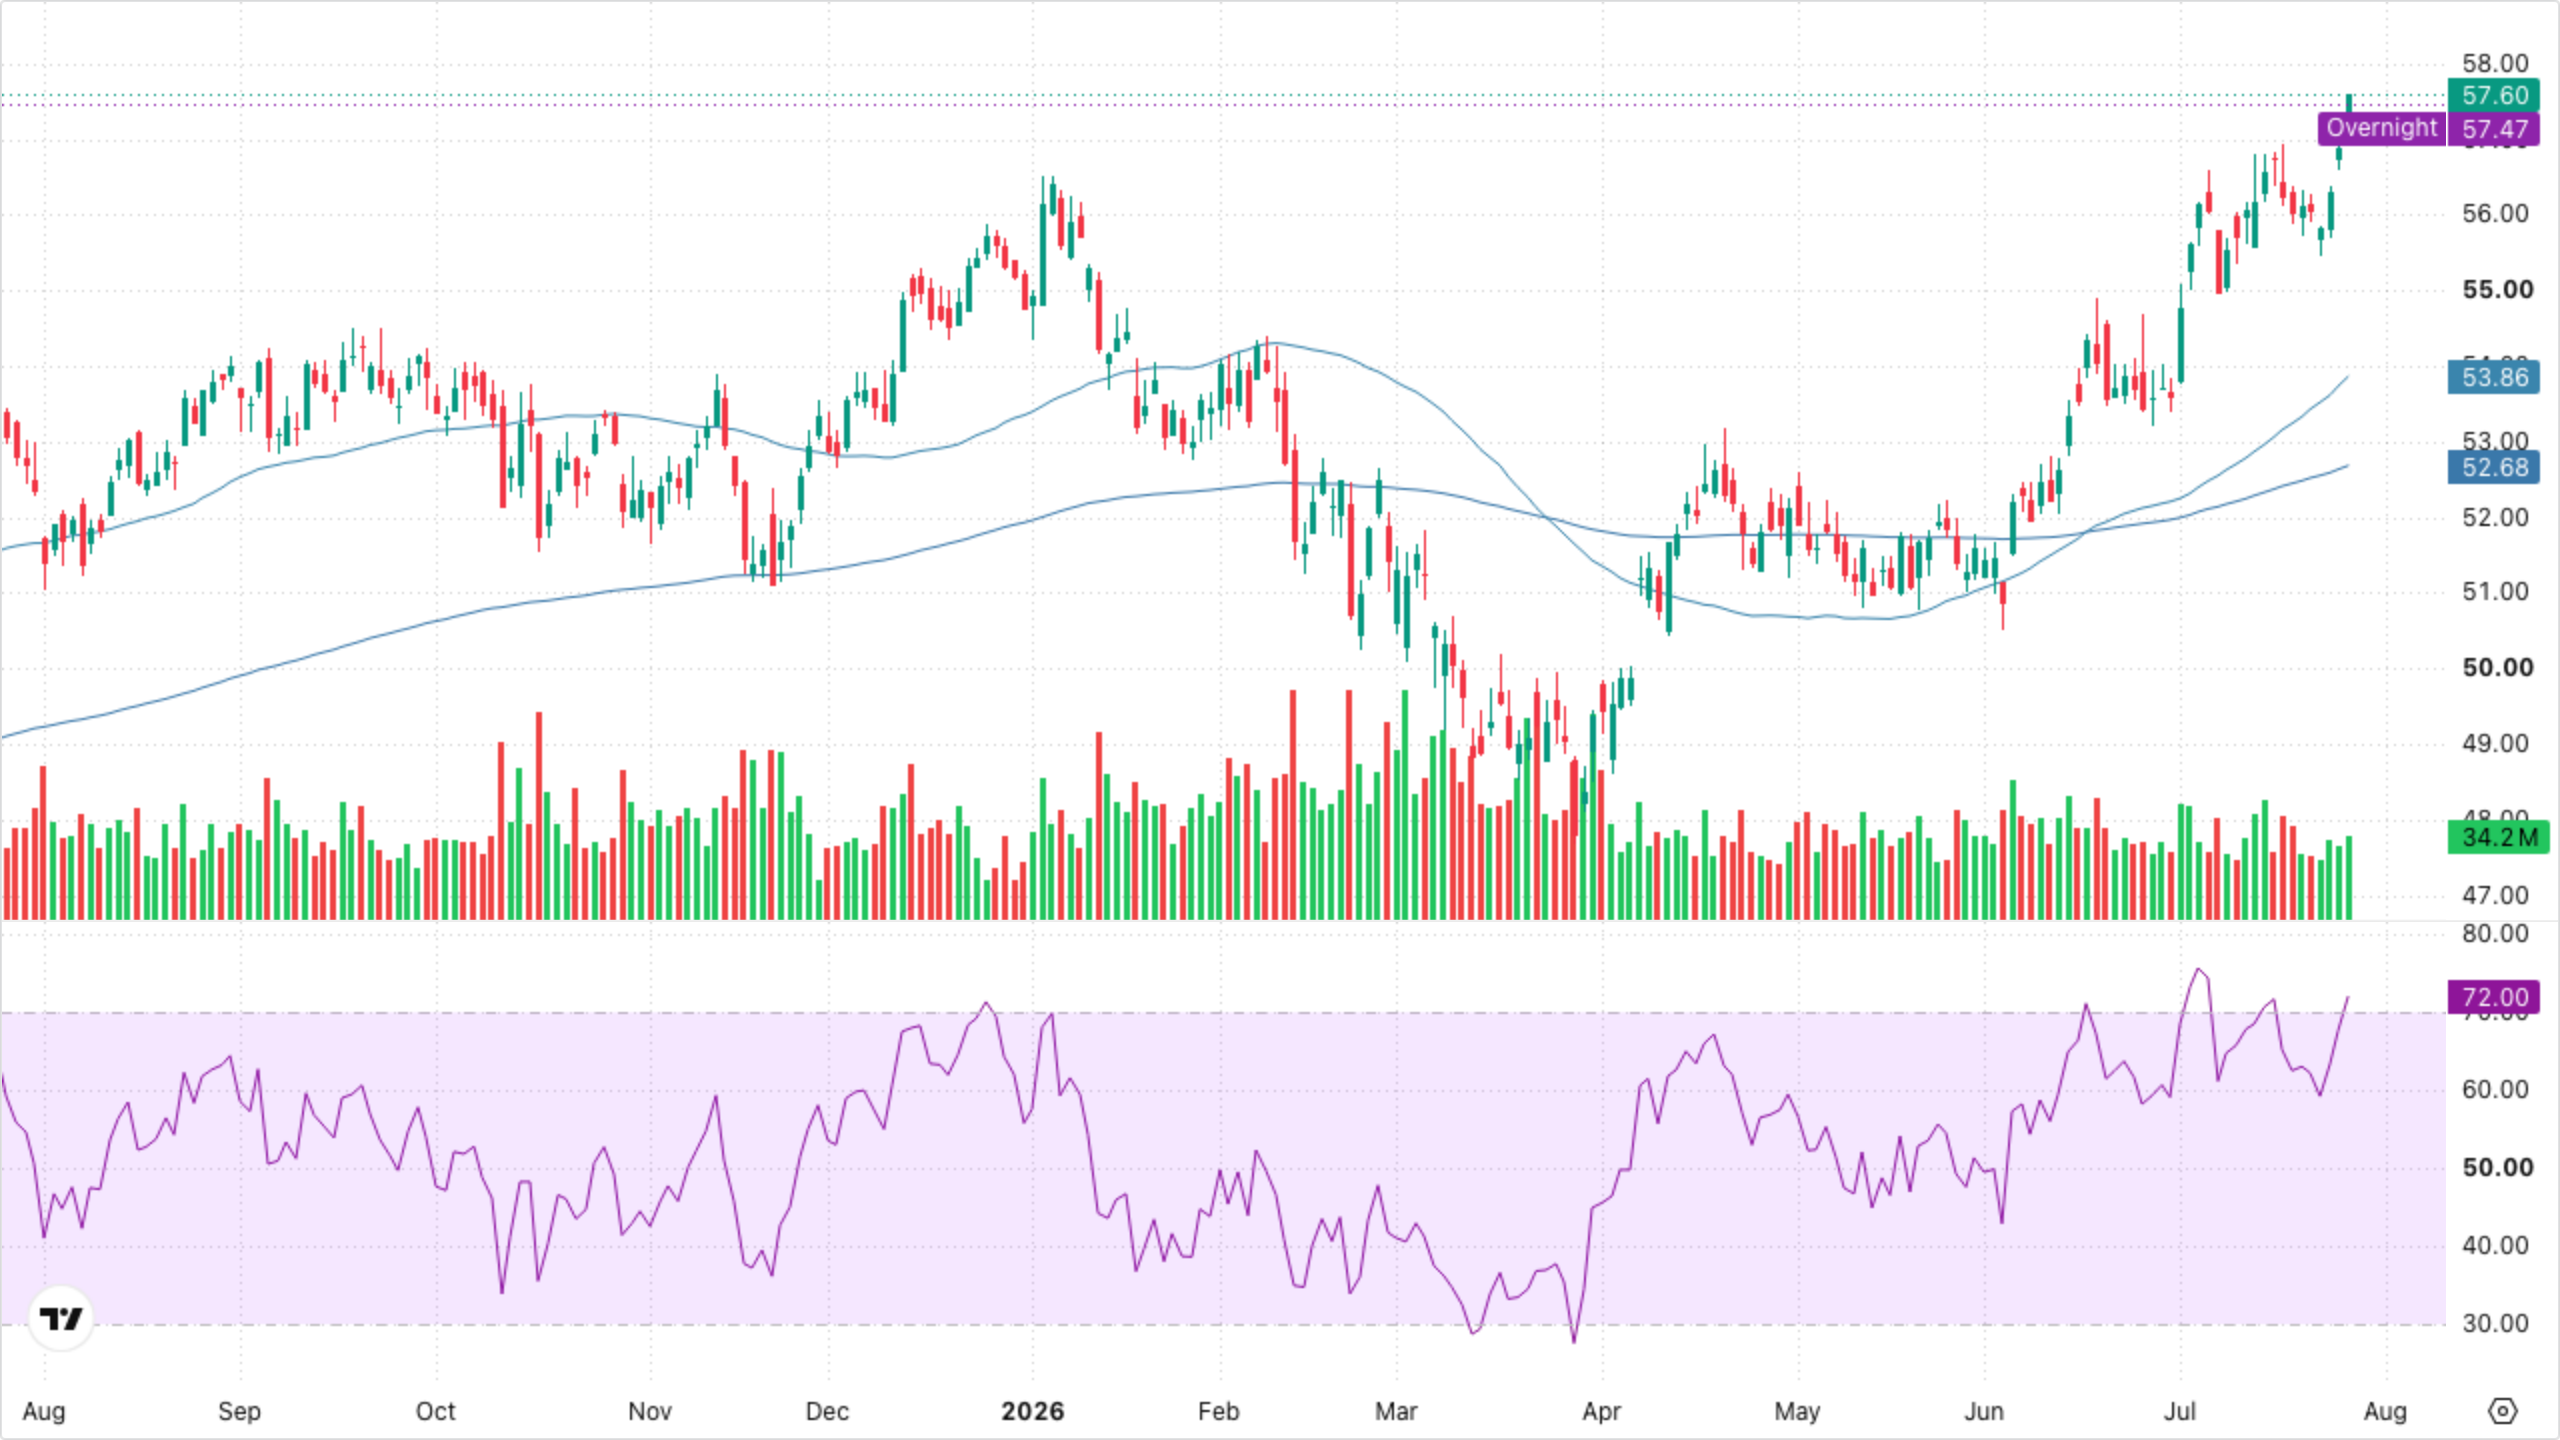Click the Jul label on time axis
2560x1440 pixels.
point(2180,1411)
